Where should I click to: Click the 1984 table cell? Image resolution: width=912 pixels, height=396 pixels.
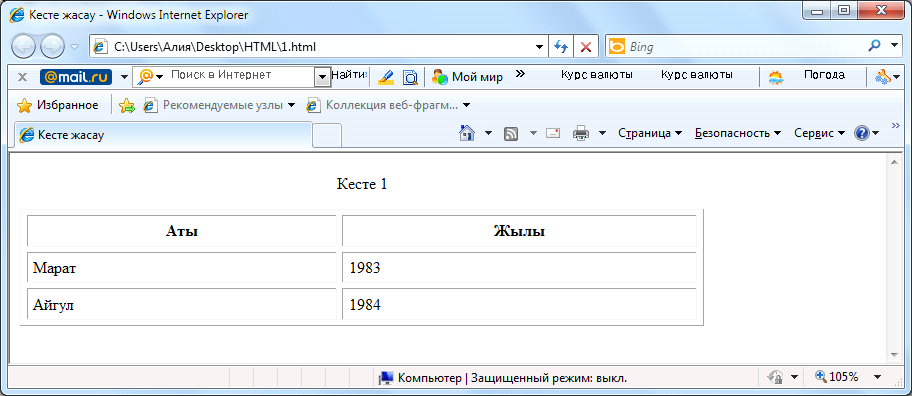tap(519, 304)
